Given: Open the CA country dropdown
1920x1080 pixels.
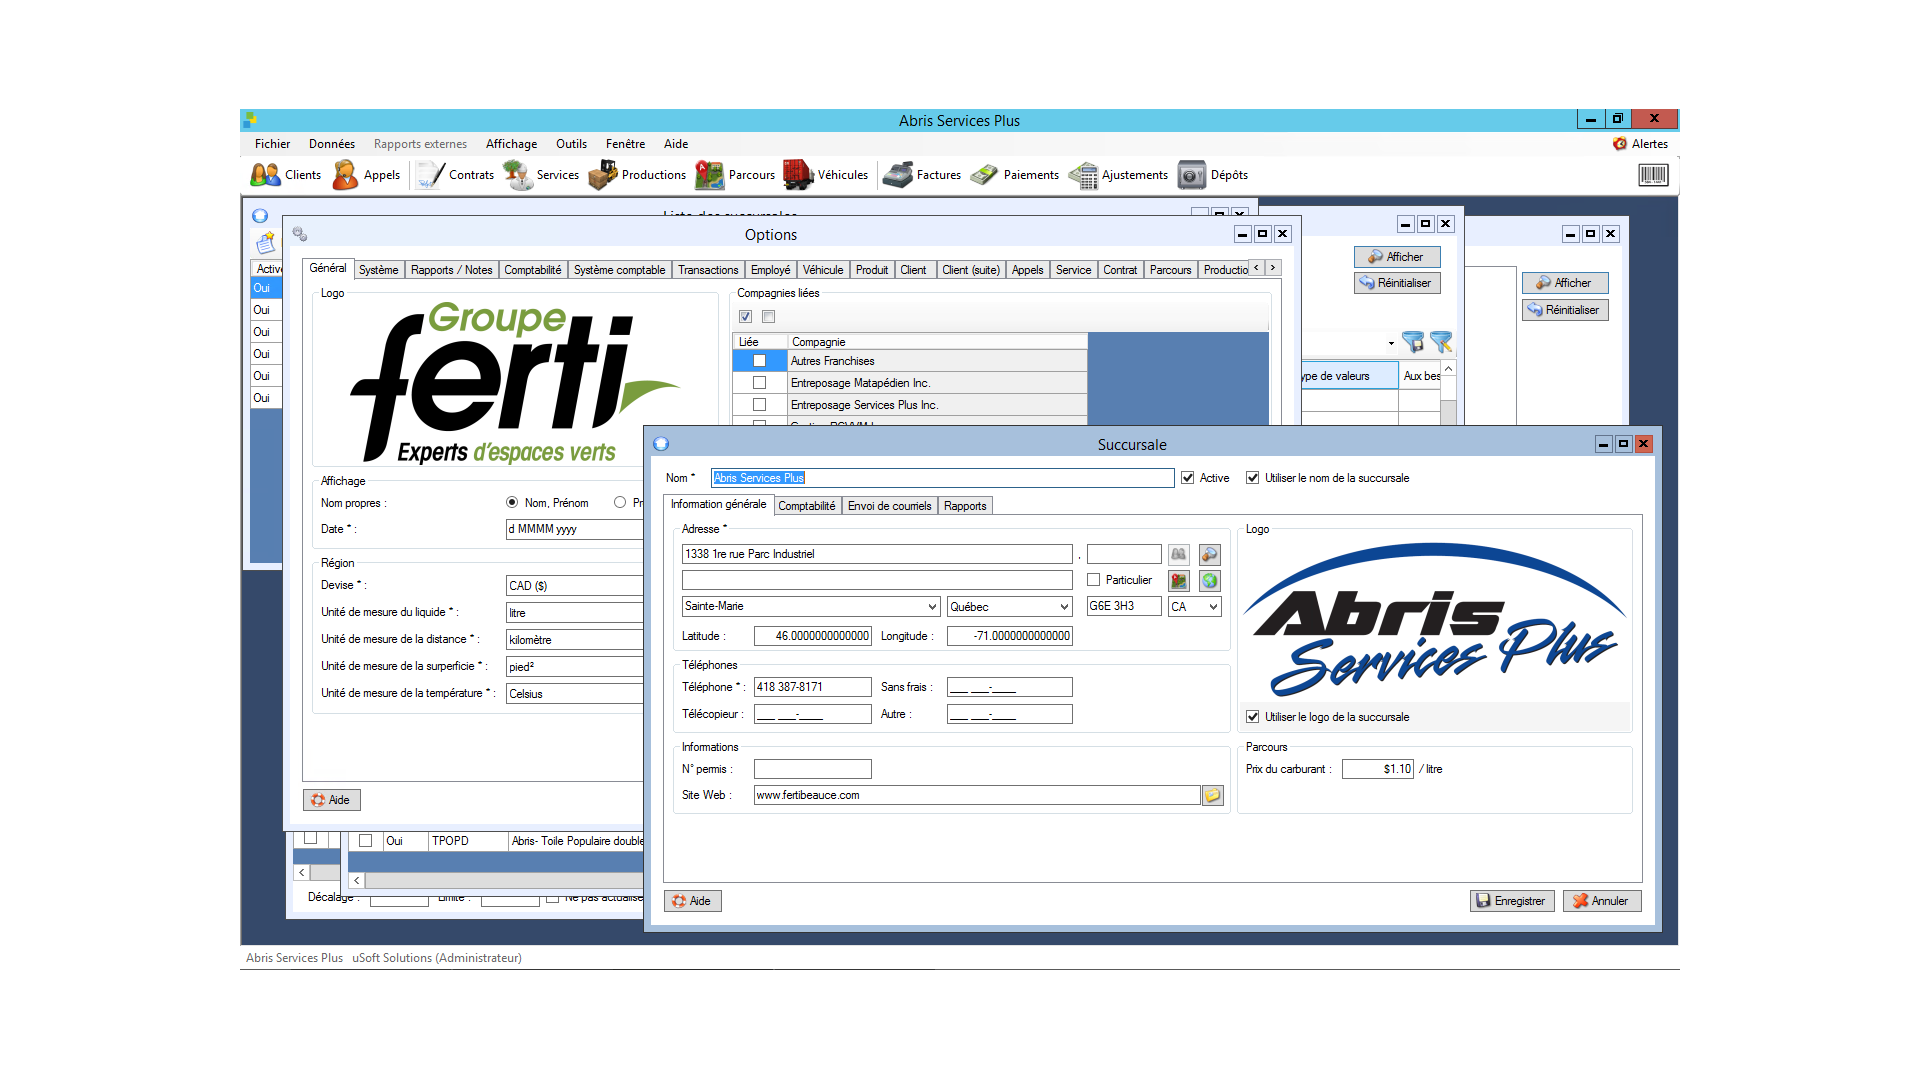Looking at the screenshot, I should (1213, 607).
